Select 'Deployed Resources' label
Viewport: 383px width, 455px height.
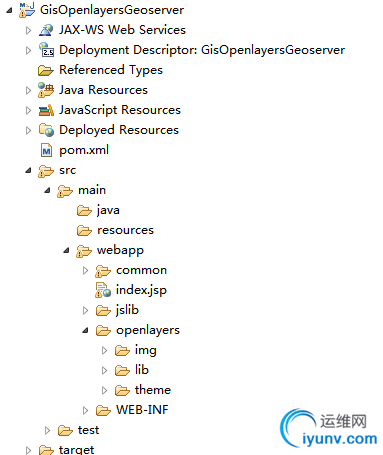tap(119, 130)
